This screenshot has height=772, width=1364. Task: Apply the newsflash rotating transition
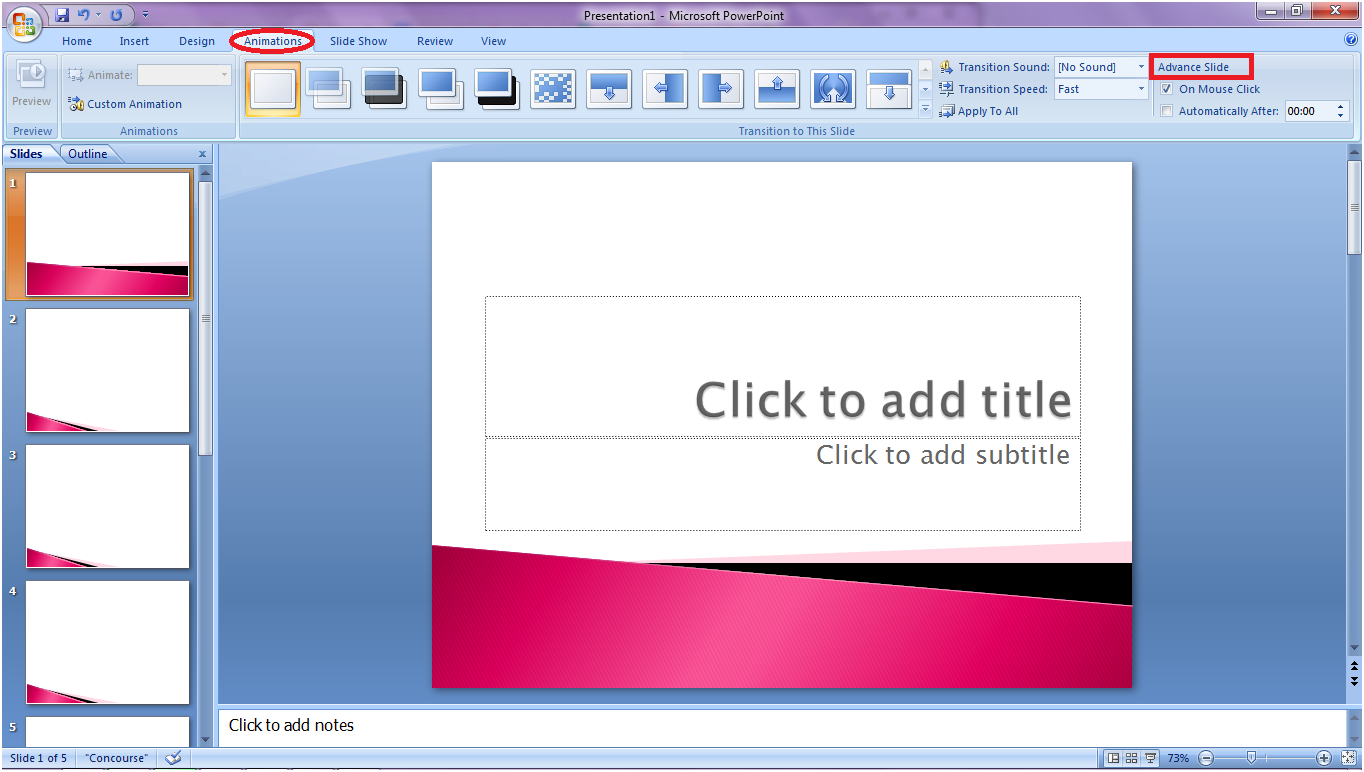(x=833, y=89)
